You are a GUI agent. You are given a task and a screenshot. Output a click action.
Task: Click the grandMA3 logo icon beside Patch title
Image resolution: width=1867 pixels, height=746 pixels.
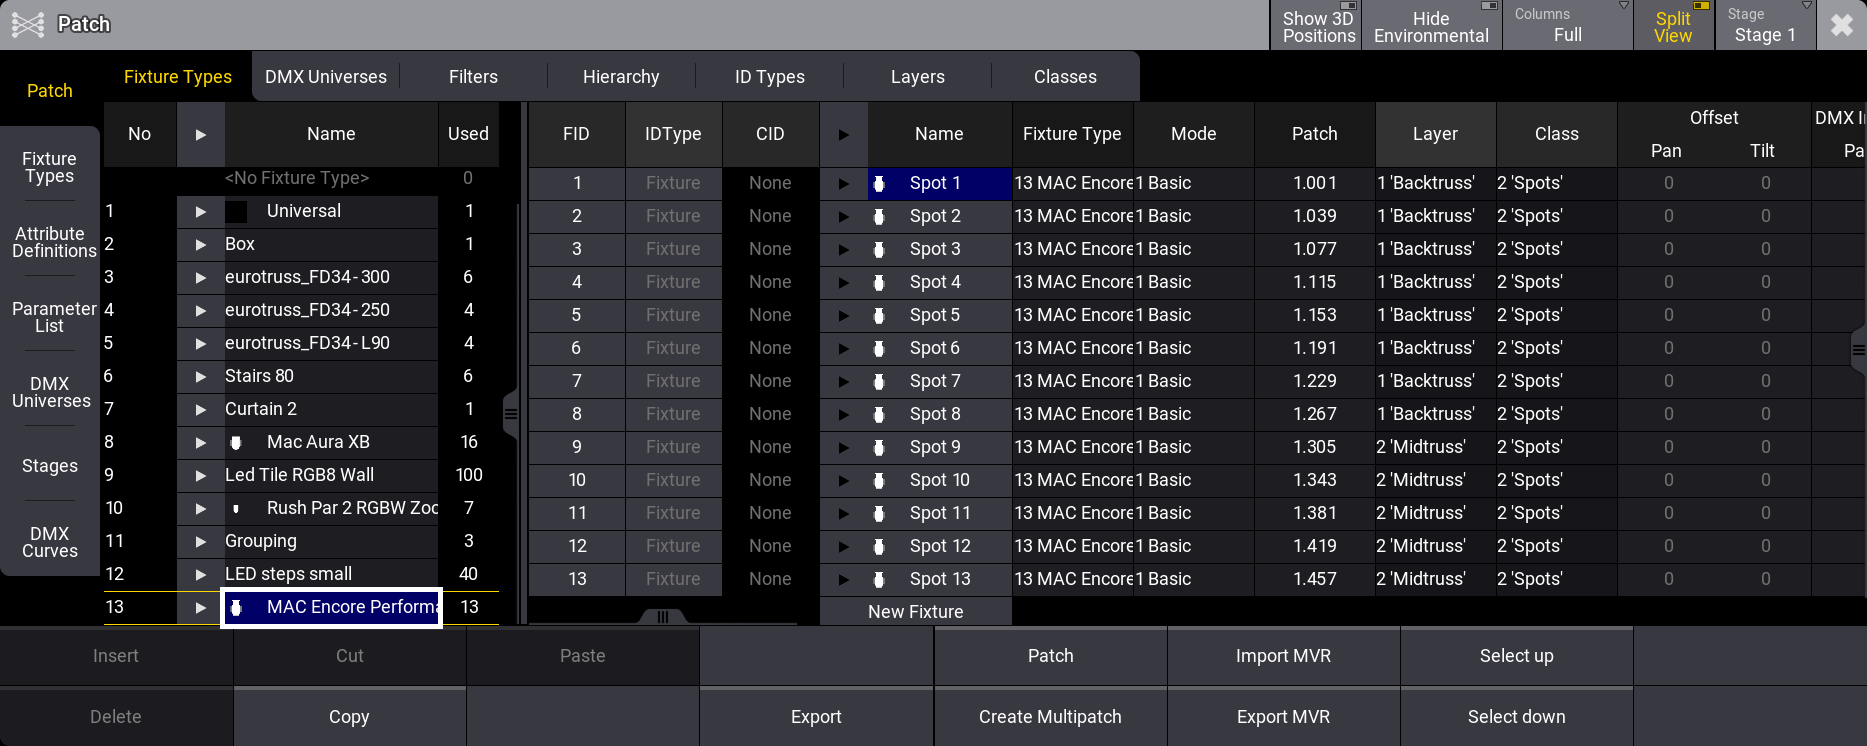27,24
